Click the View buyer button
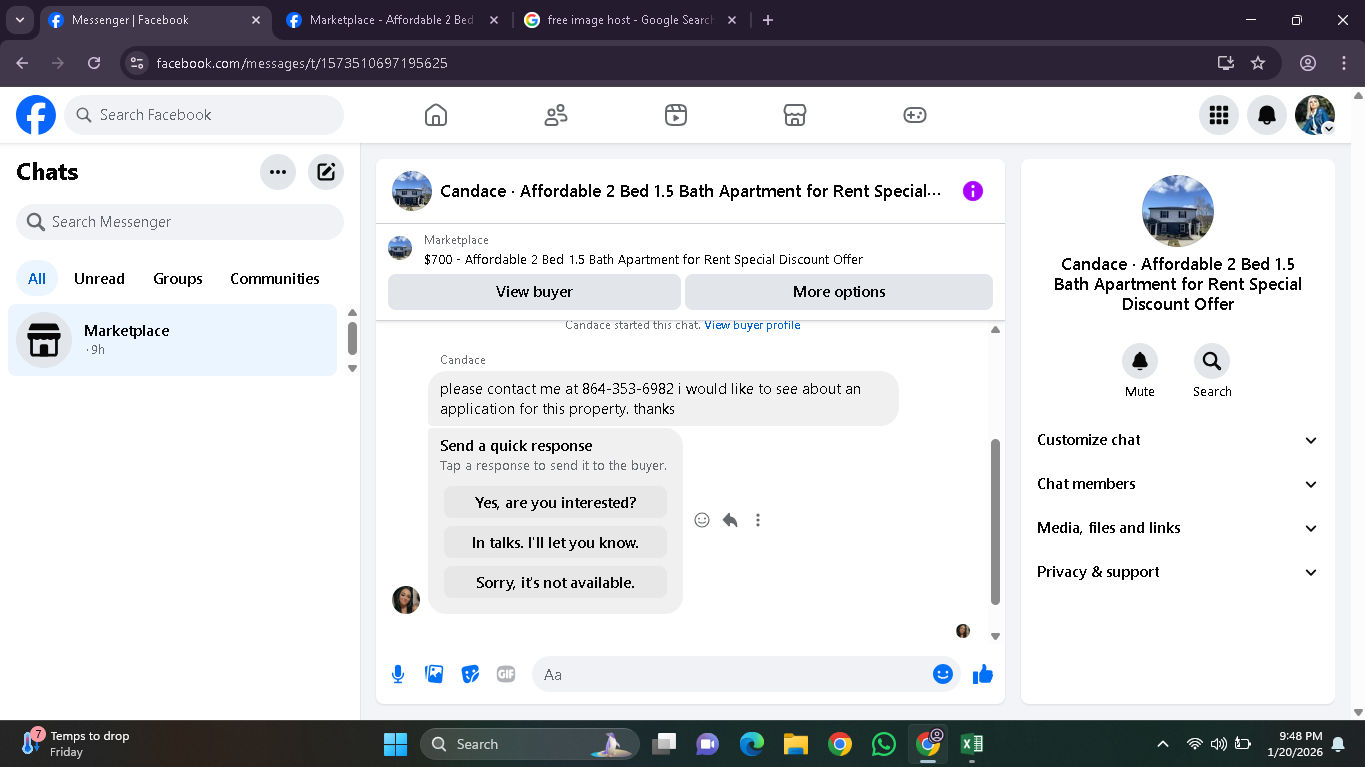The height and width of the screenshot is (767, 1365). [534, 292]
